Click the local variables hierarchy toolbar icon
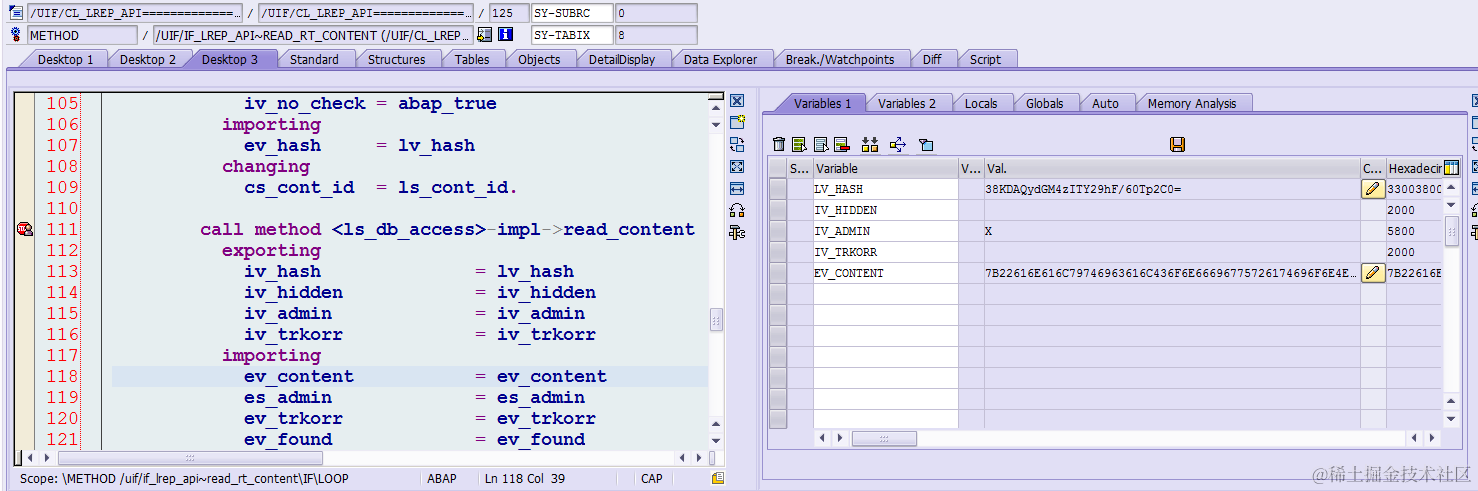 coord(869,145)
